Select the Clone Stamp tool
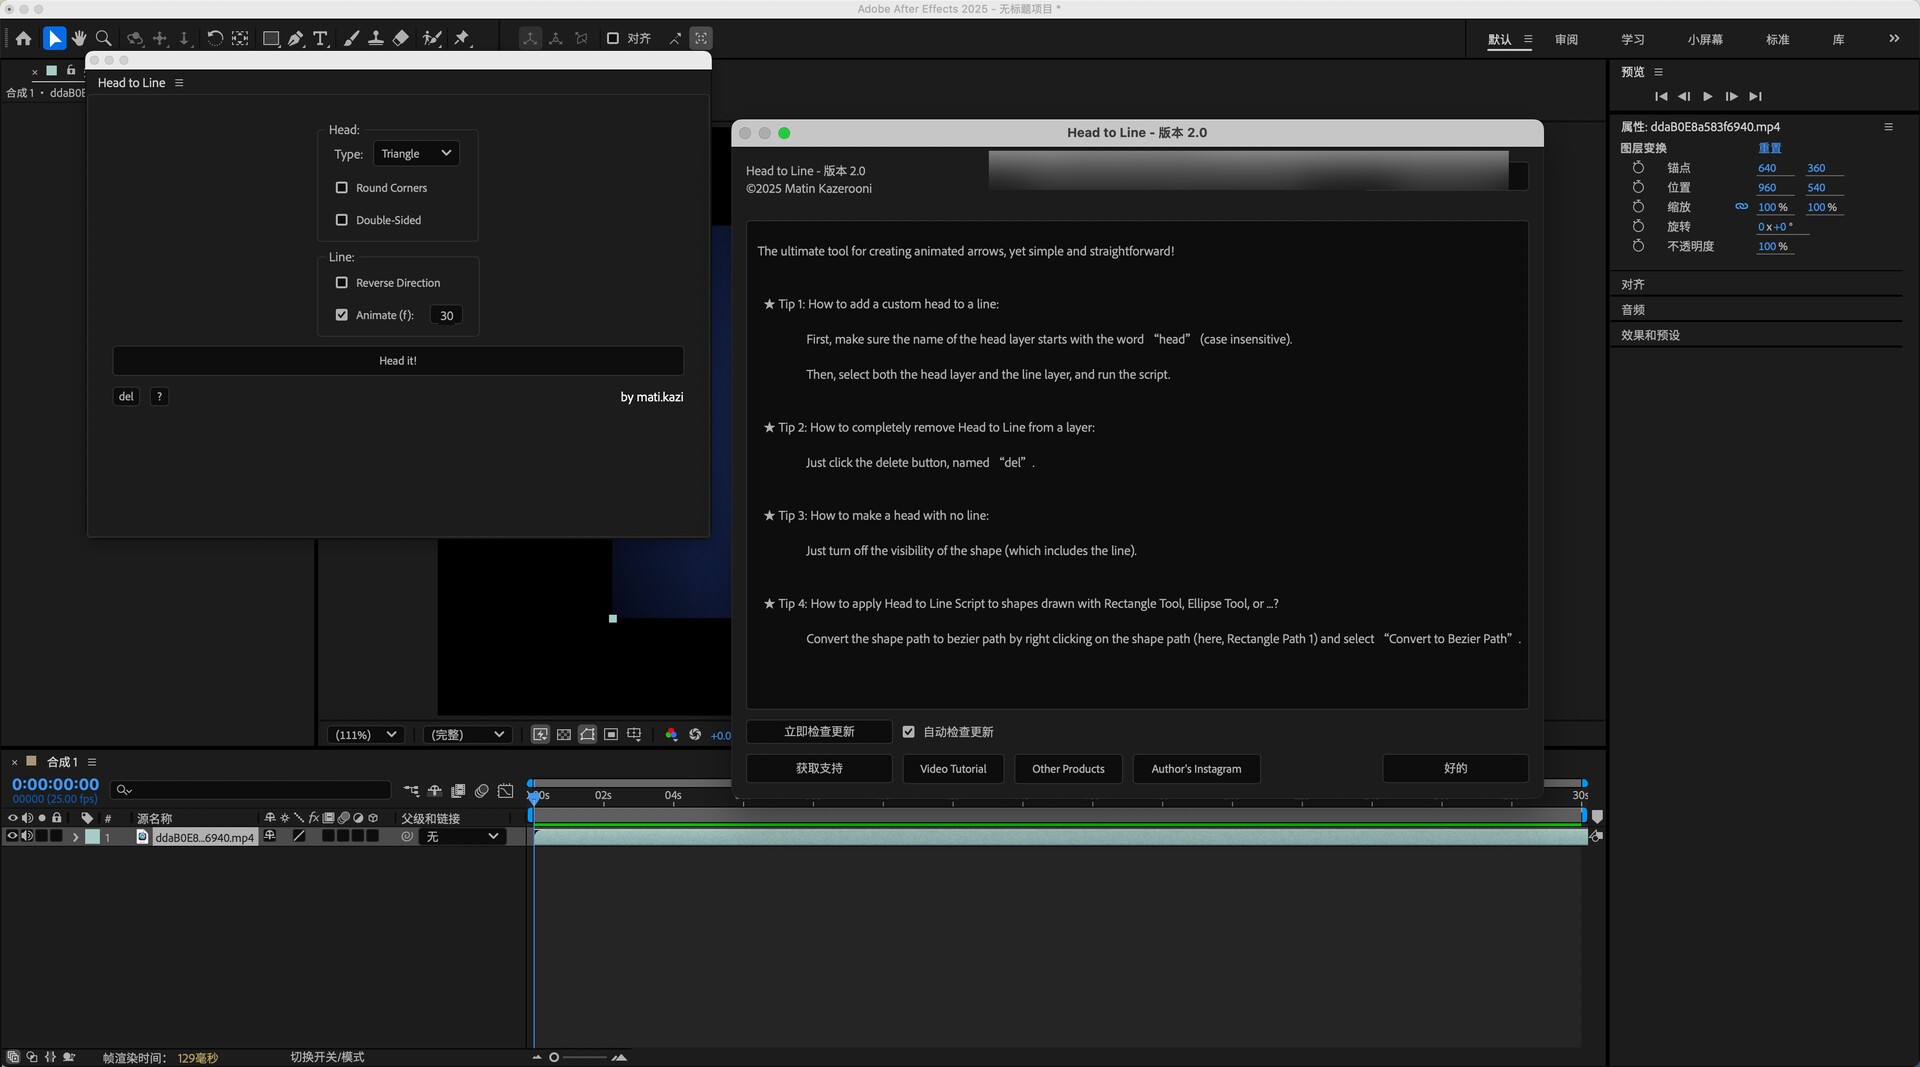Screen dimensions: 1920x1067 pos(375,39)
